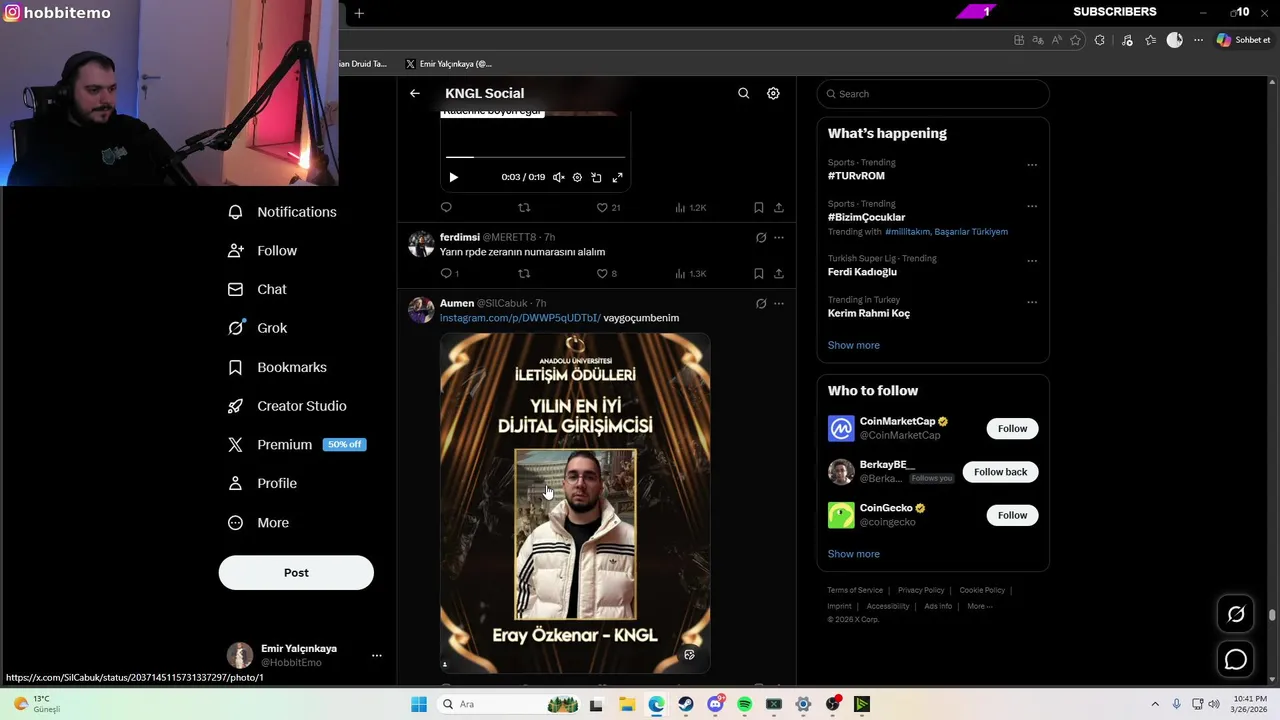Reply to ferdimsi's post

click(450, 273)
